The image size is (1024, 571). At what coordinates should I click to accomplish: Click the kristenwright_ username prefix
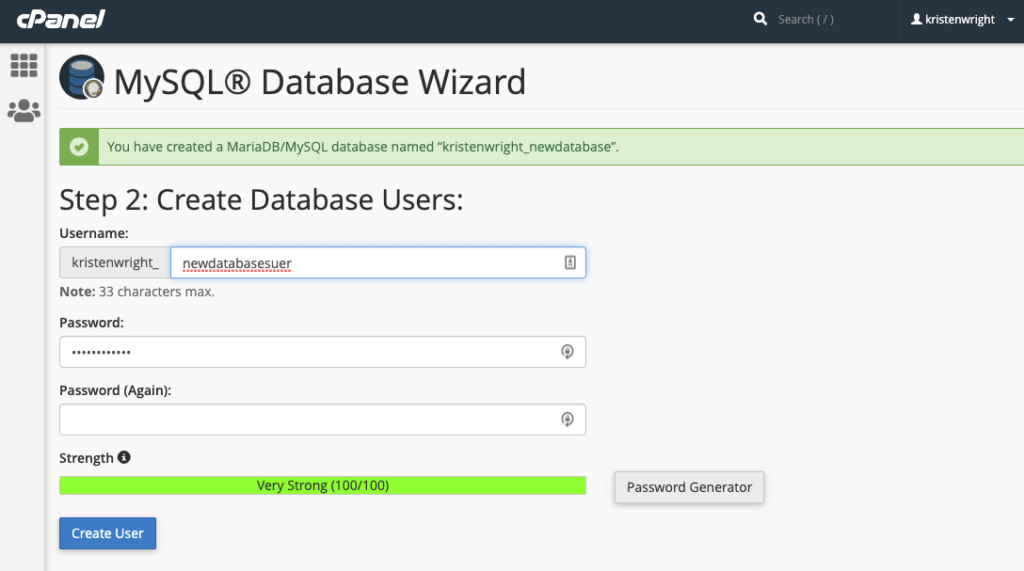115,263
